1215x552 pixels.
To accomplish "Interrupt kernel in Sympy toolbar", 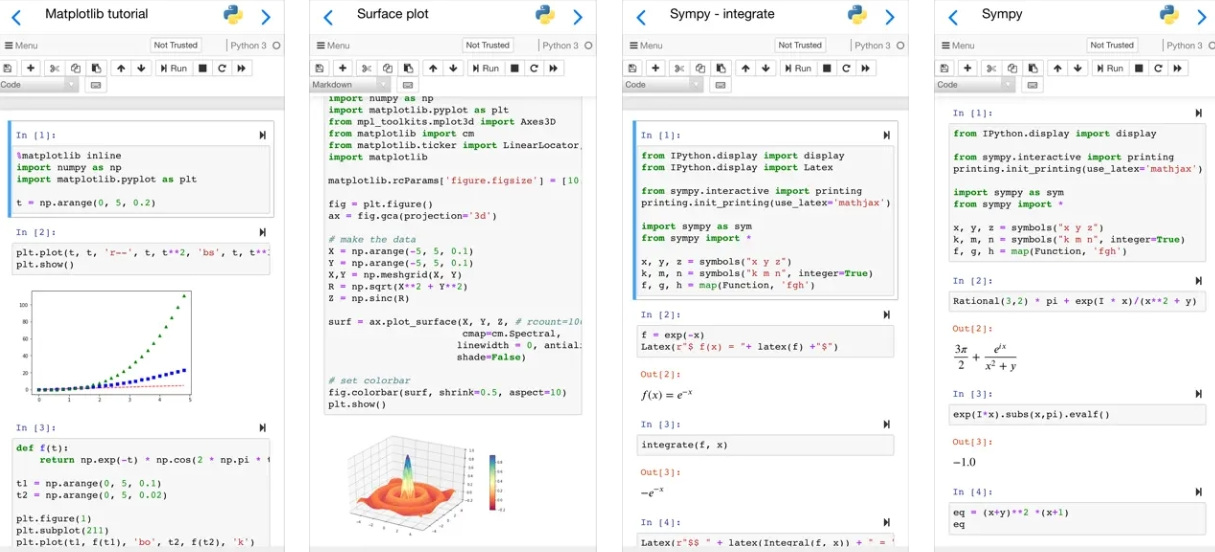I will coord(1138,68).
